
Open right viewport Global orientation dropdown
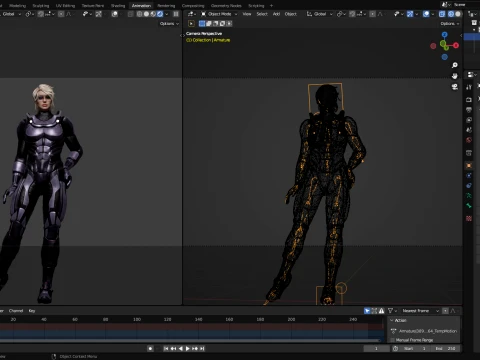click(x=319, y=14)
